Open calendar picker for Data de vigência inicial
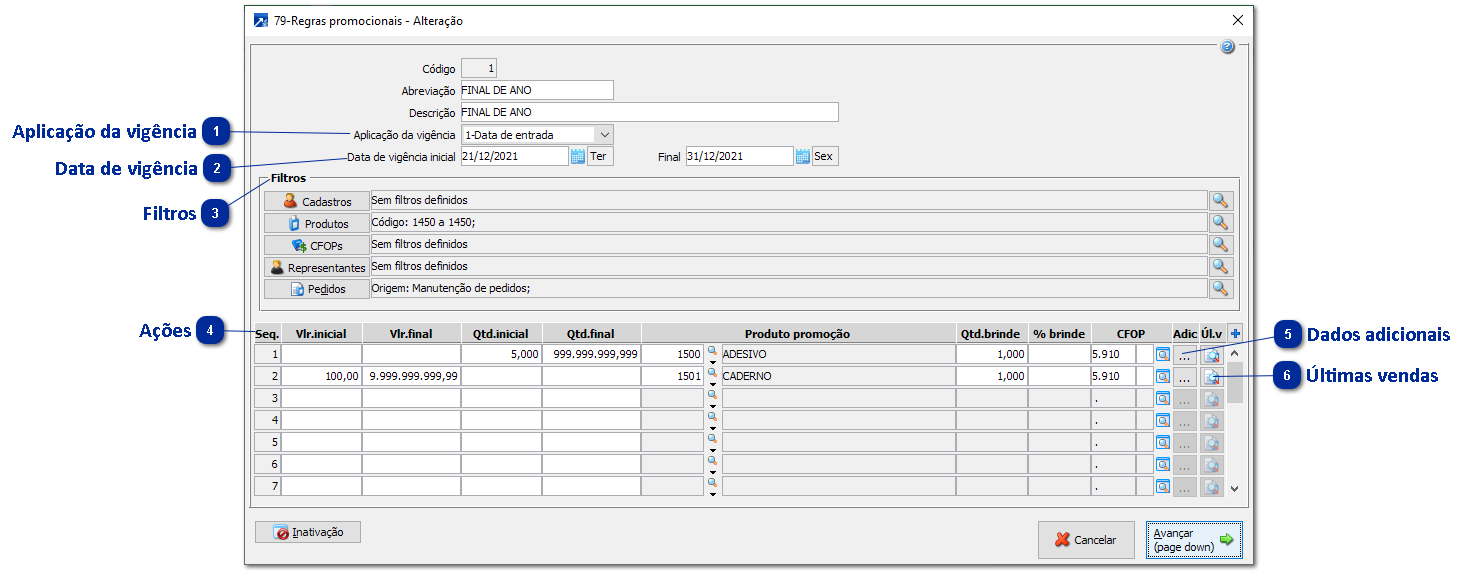 pos(578,156)
